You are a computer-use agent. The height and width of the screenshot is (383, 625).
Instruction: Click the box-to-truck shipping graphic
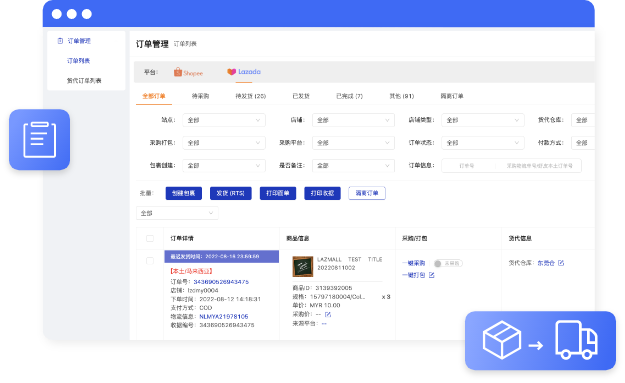tap(540, 341)
